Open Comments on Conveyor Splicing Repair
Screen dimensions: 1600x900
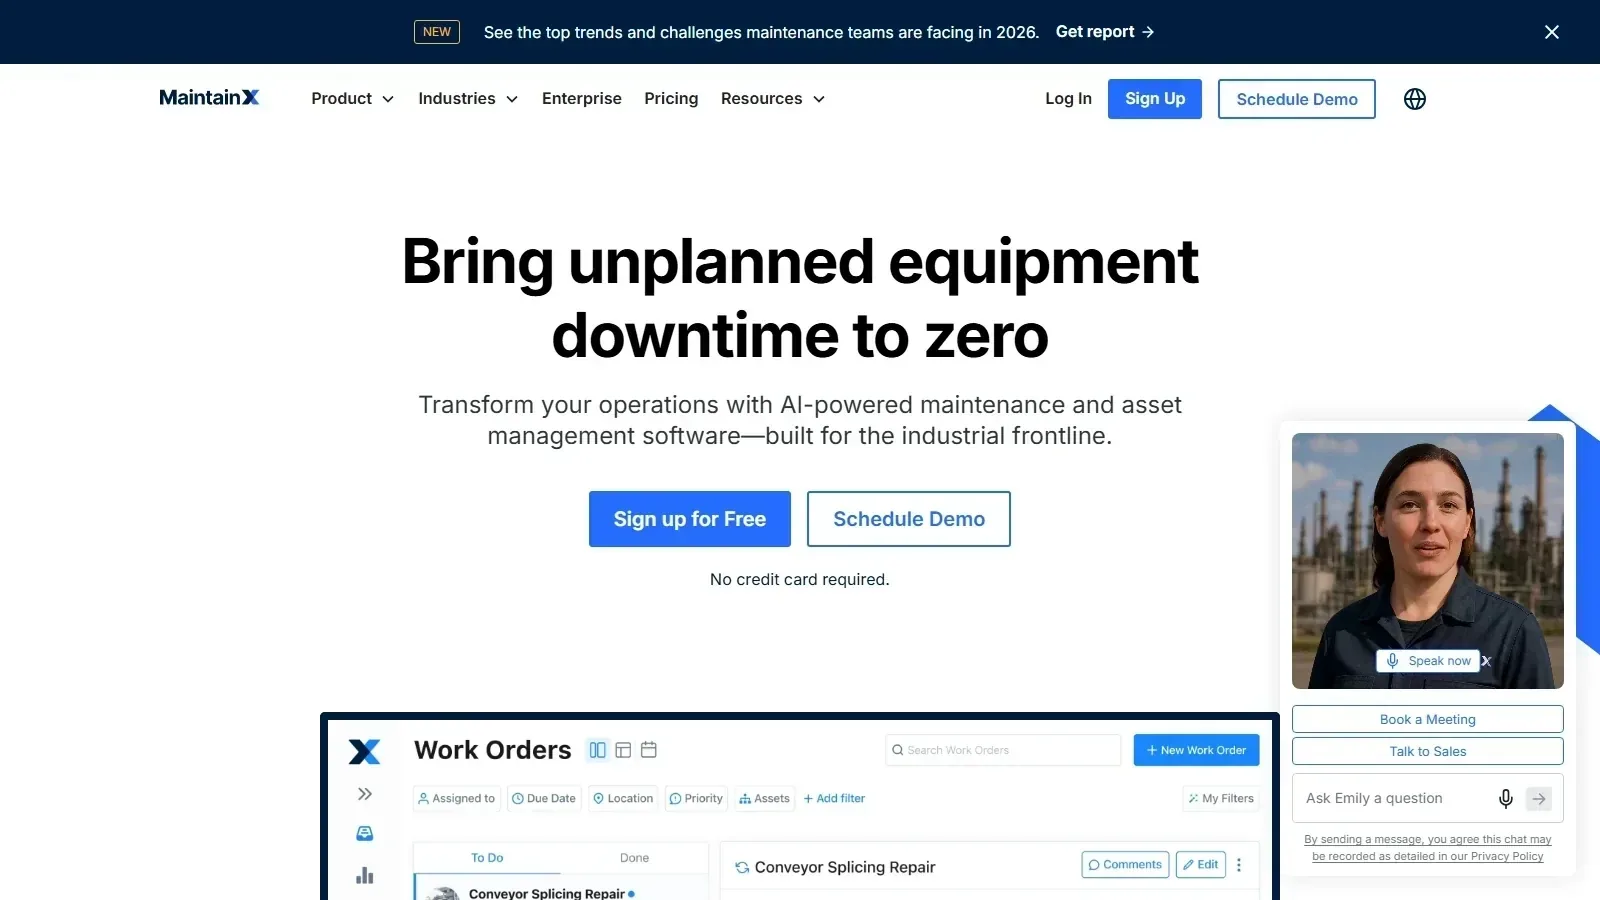(x=1126, y=865)
